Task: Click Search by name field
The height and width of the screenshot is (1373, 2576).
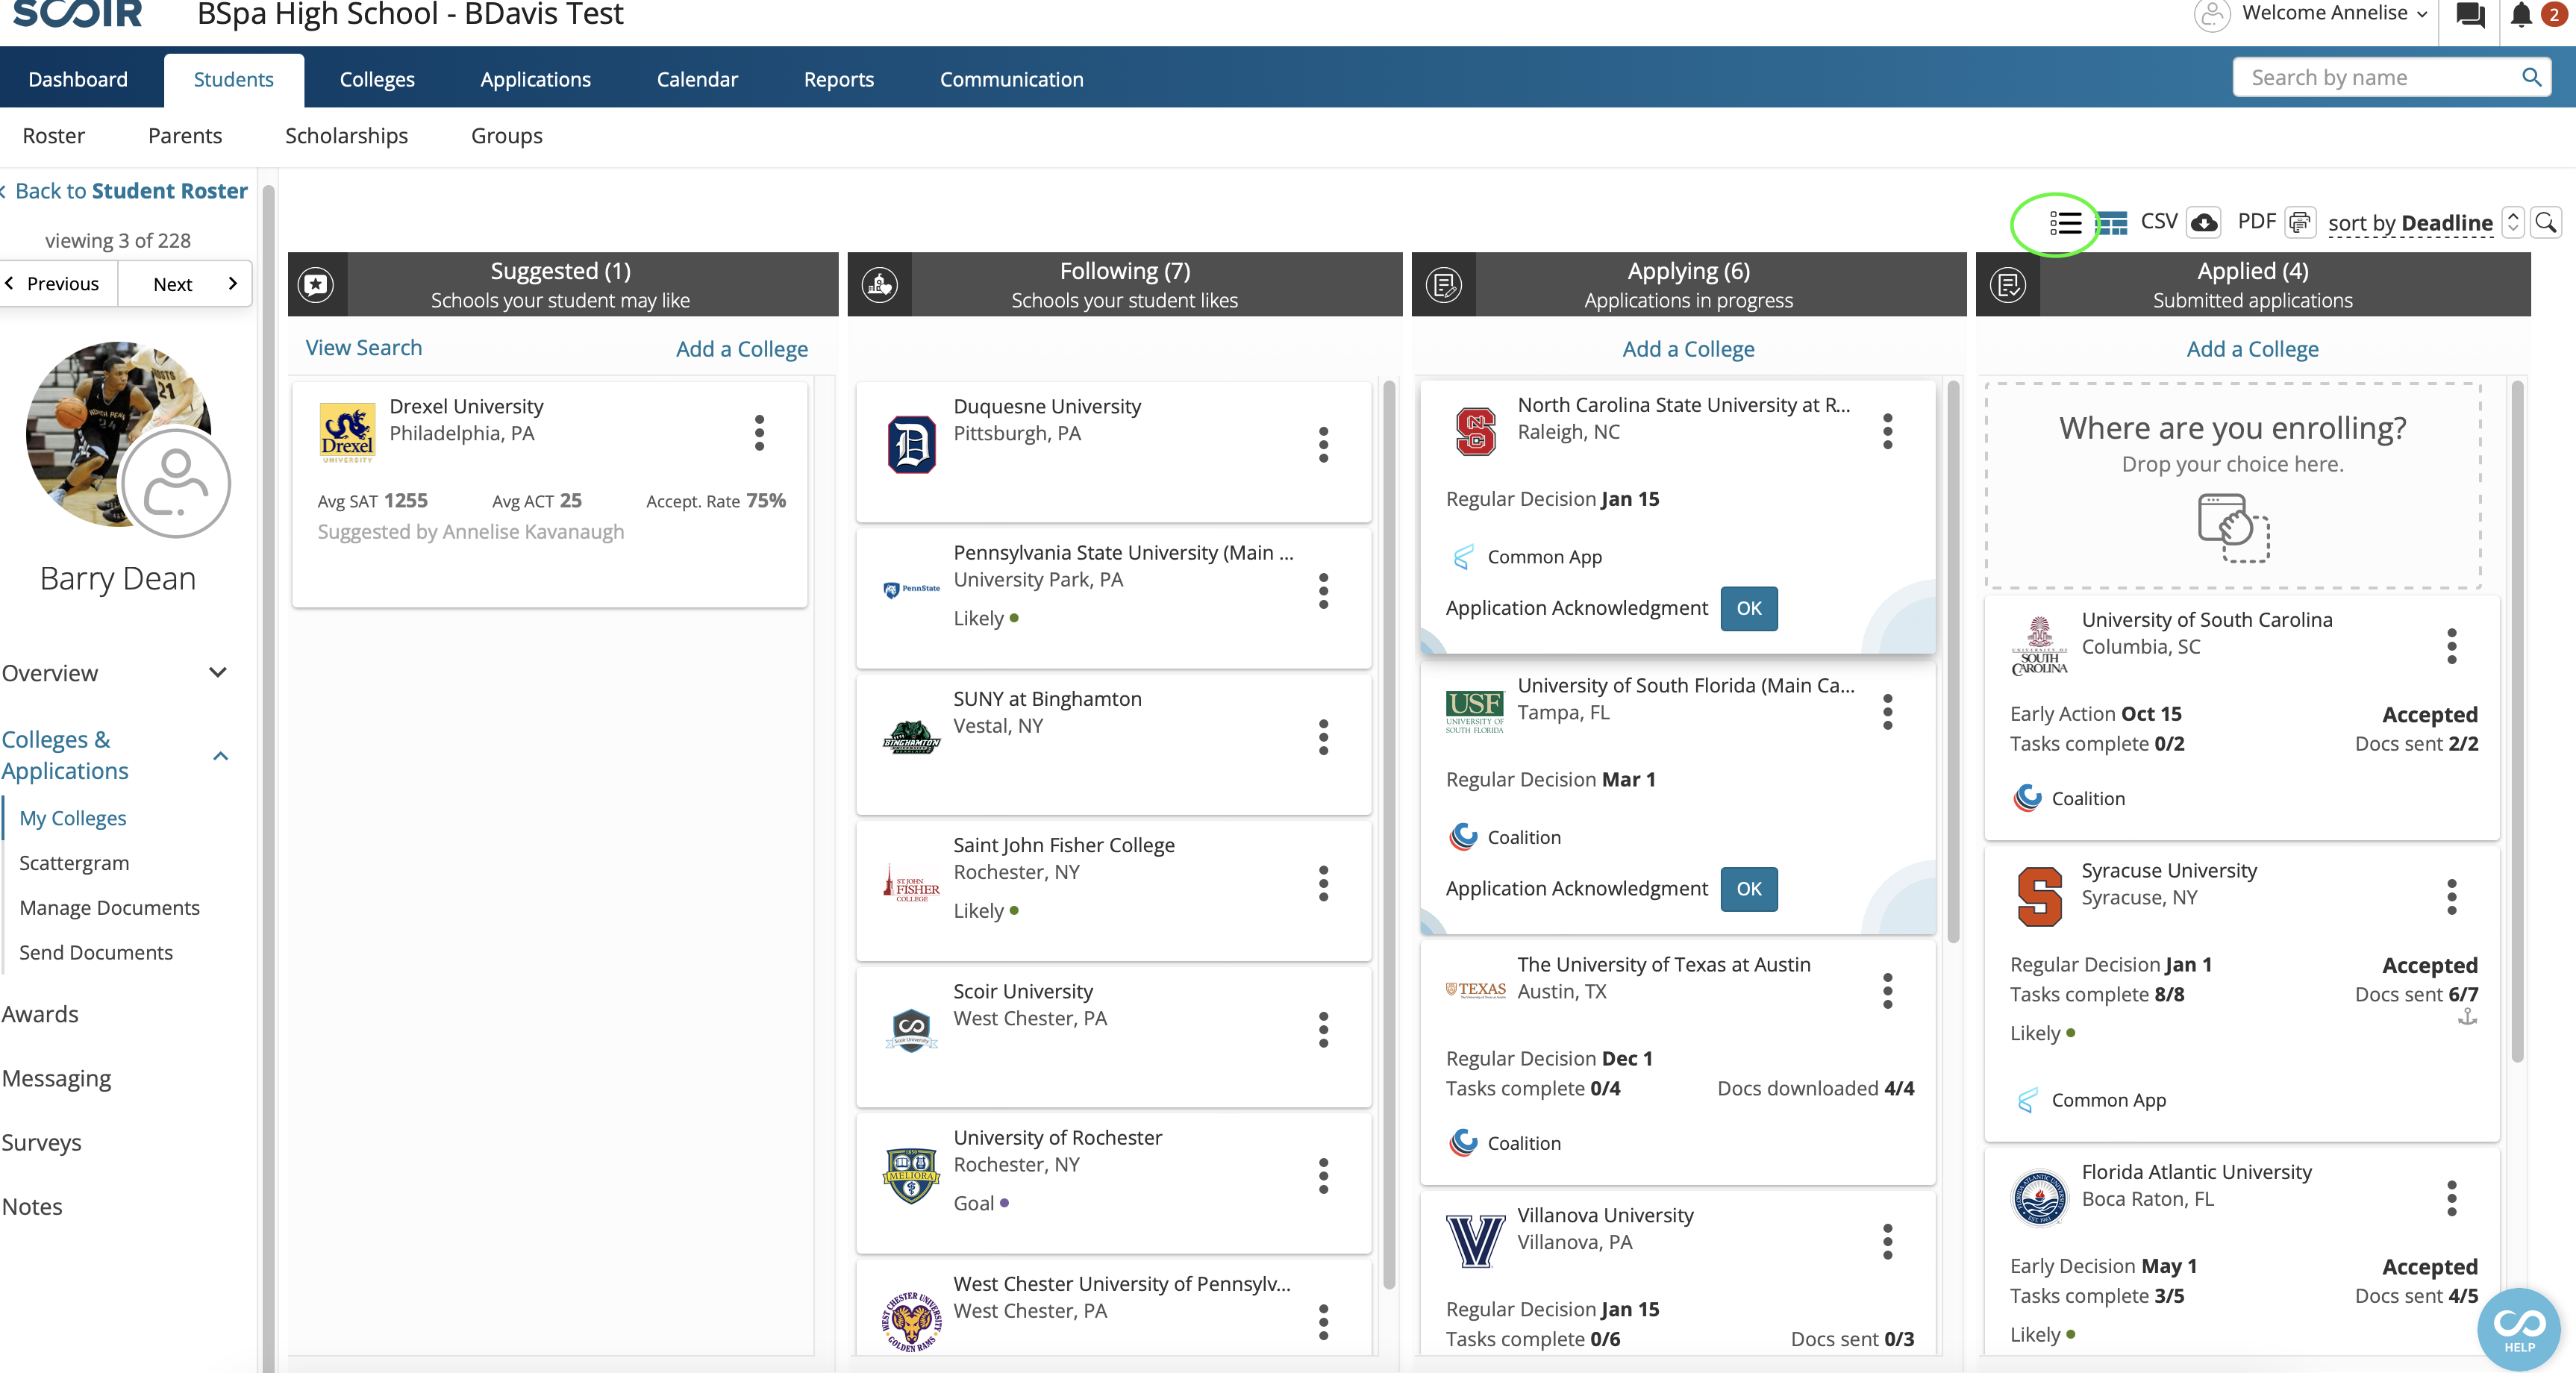Action: click(2391, 77)
